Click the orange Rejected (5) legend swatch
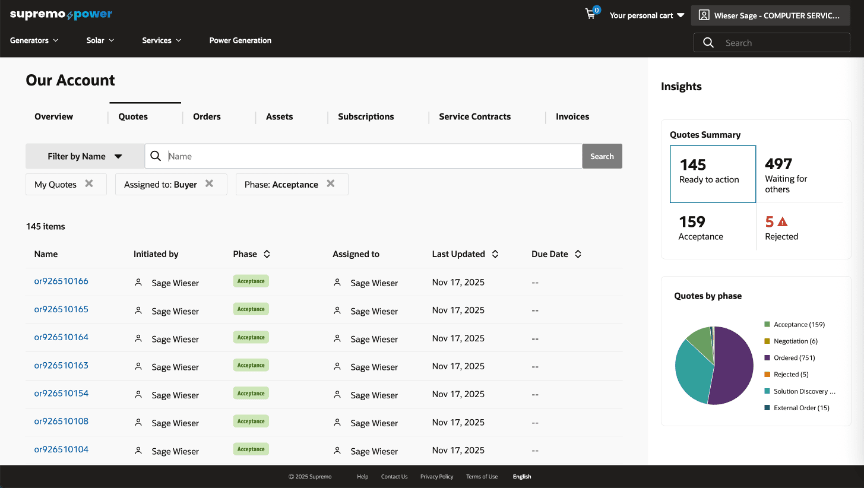864x488 pixels. (x=767, y=375)
